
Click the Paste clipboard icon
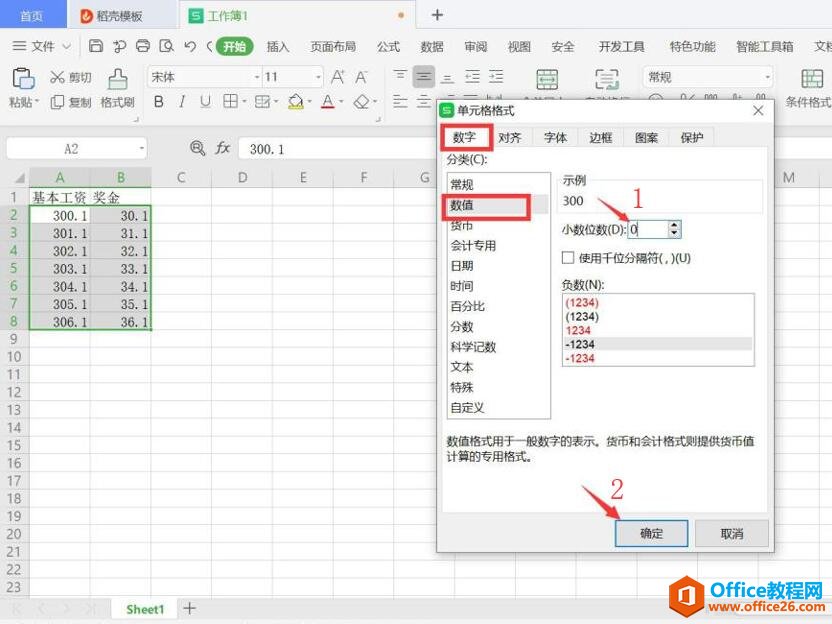point(23,79)
